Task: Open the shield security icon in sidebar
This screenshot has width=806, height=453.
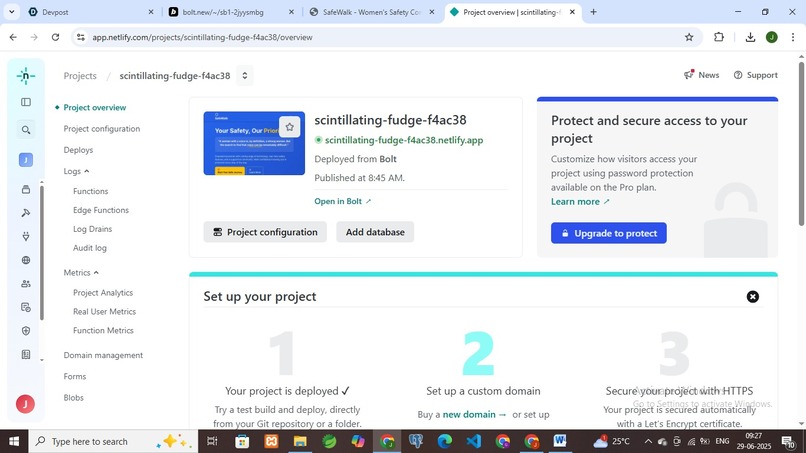Action: pos(26,331)
